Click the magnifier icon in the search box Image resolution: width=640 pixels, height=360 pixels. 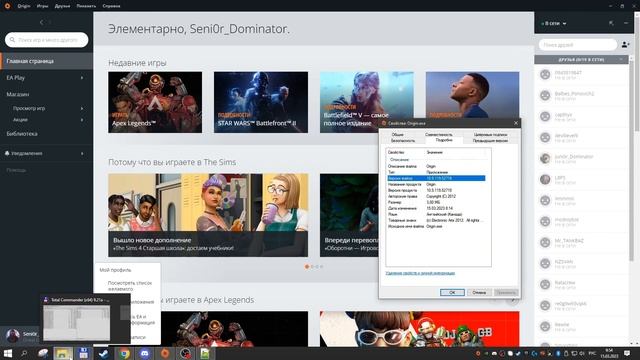pyautogui.click(x=12, y=40)
